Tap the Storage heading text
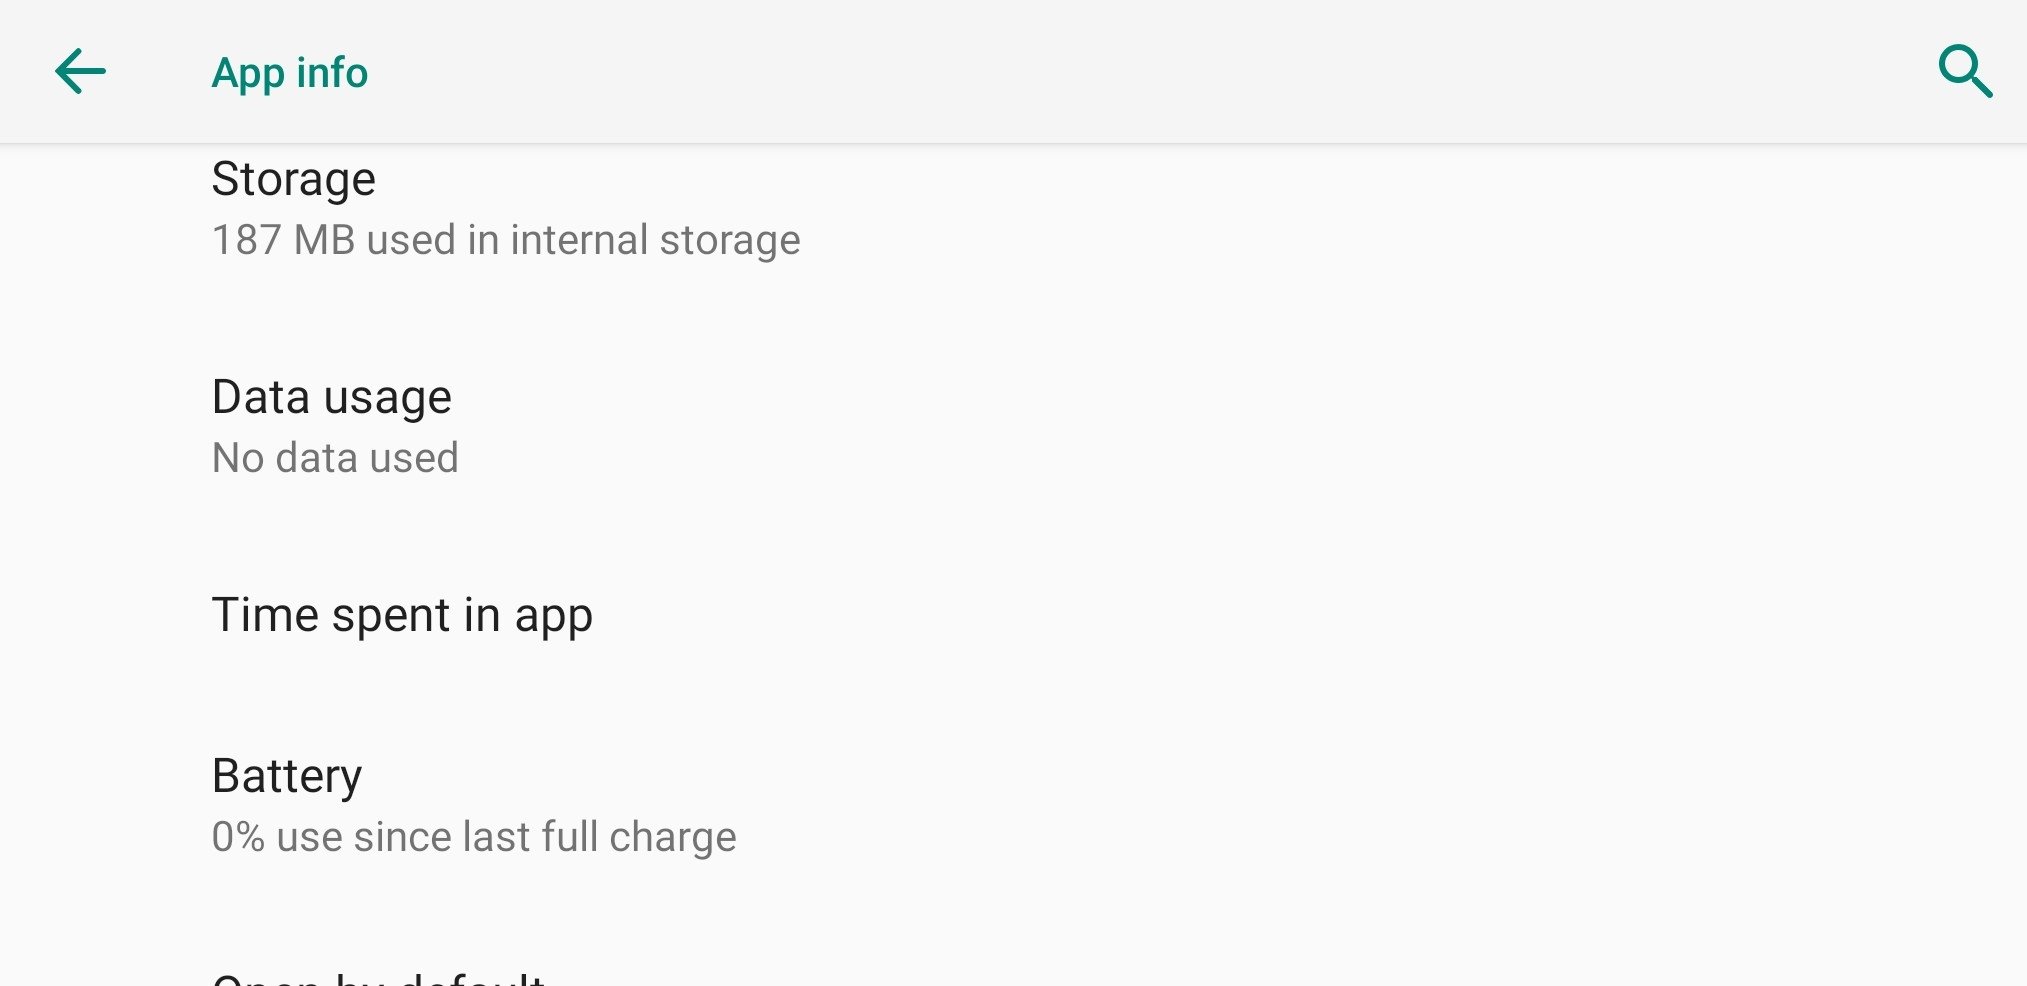Viewport: 2027px width, 986px height. (x=294, y=180)
